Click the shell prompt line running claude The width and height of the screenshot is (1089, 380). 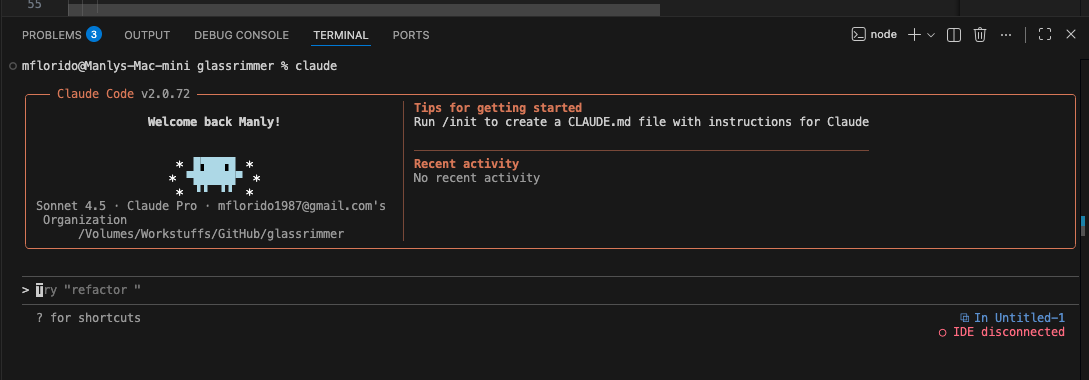(179, 66)
